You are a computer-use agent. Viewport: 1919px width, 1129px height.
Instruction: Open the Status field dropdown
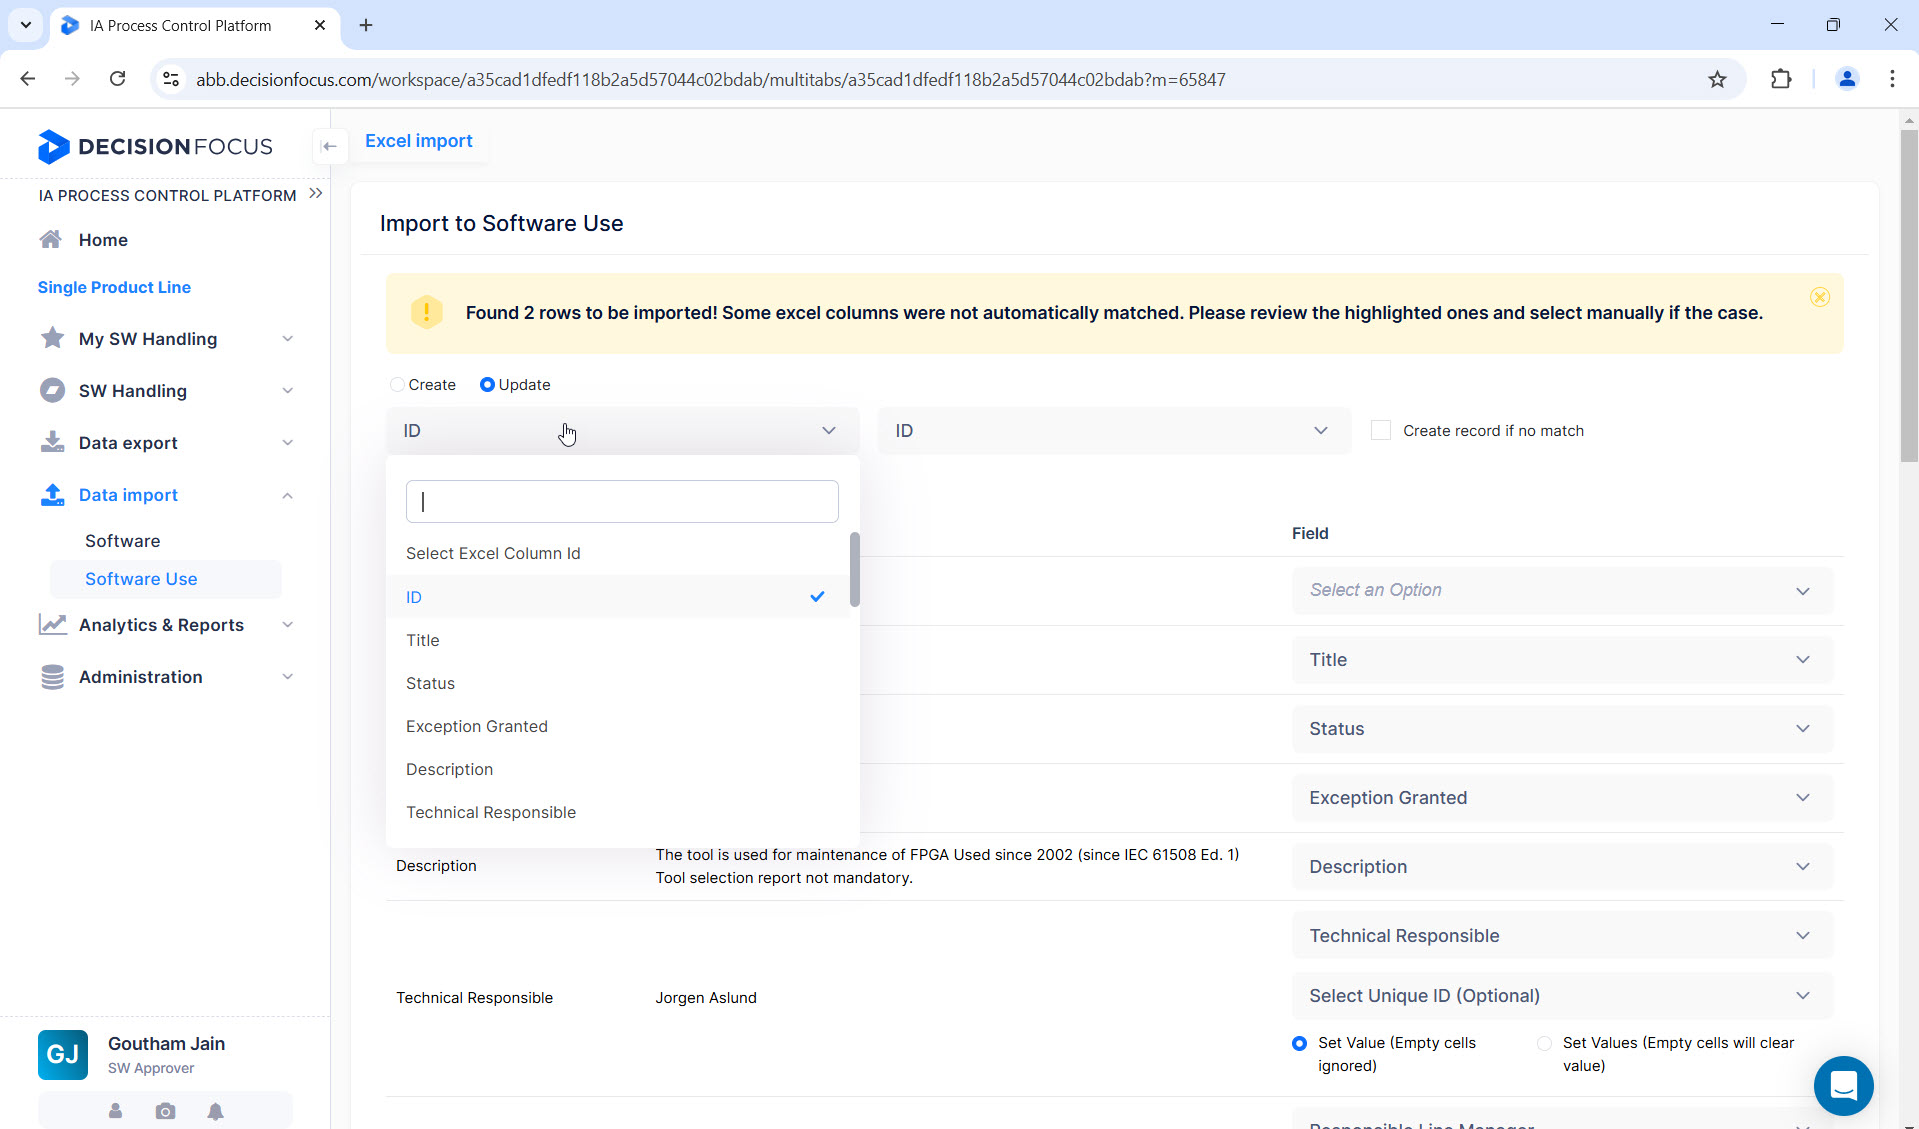tap(1562, 728)
